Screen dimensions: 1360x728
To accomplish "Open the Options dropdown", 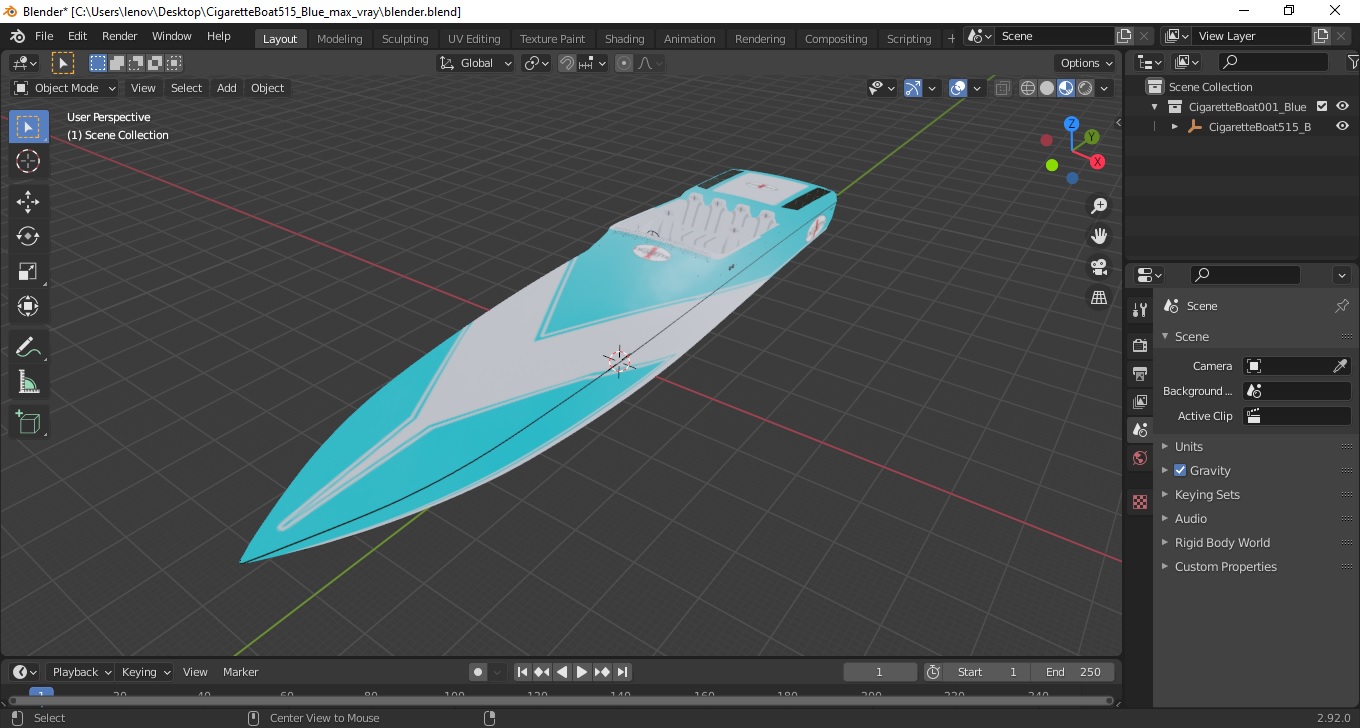I will point(1087,63).
